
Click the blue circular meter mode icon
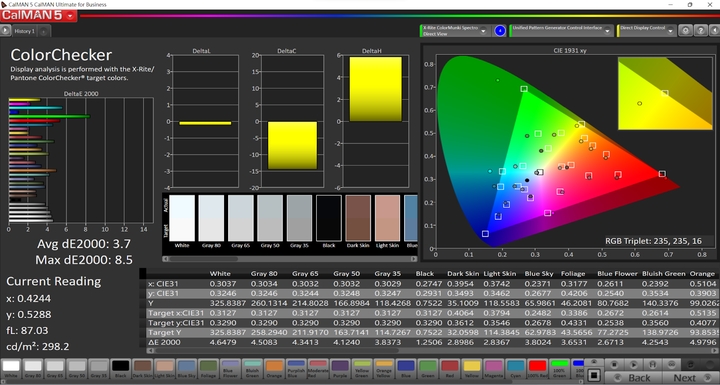[500, 31]
